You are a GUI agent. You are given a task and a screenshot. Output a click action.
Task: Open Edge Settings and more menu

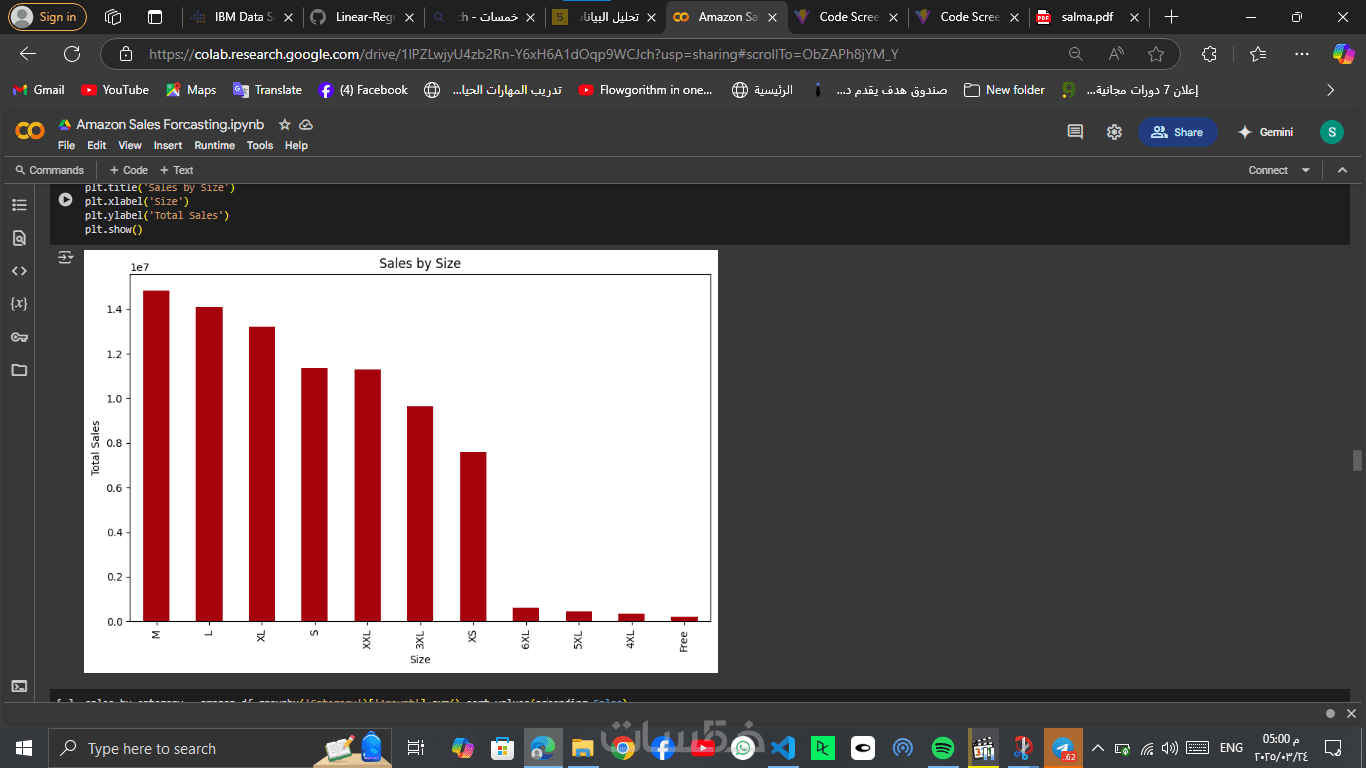pos(1301,54)
